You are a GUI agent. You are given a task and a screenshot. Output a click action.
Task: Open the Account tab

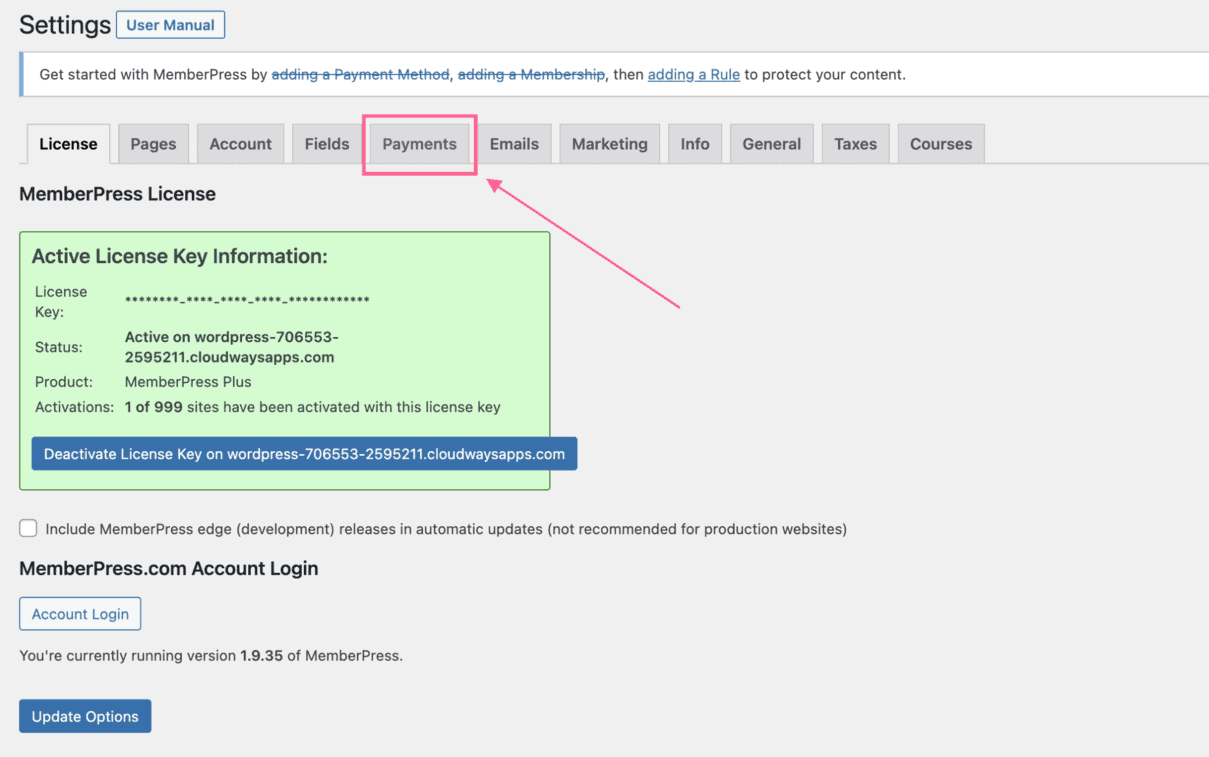click(x=240, y=144)
